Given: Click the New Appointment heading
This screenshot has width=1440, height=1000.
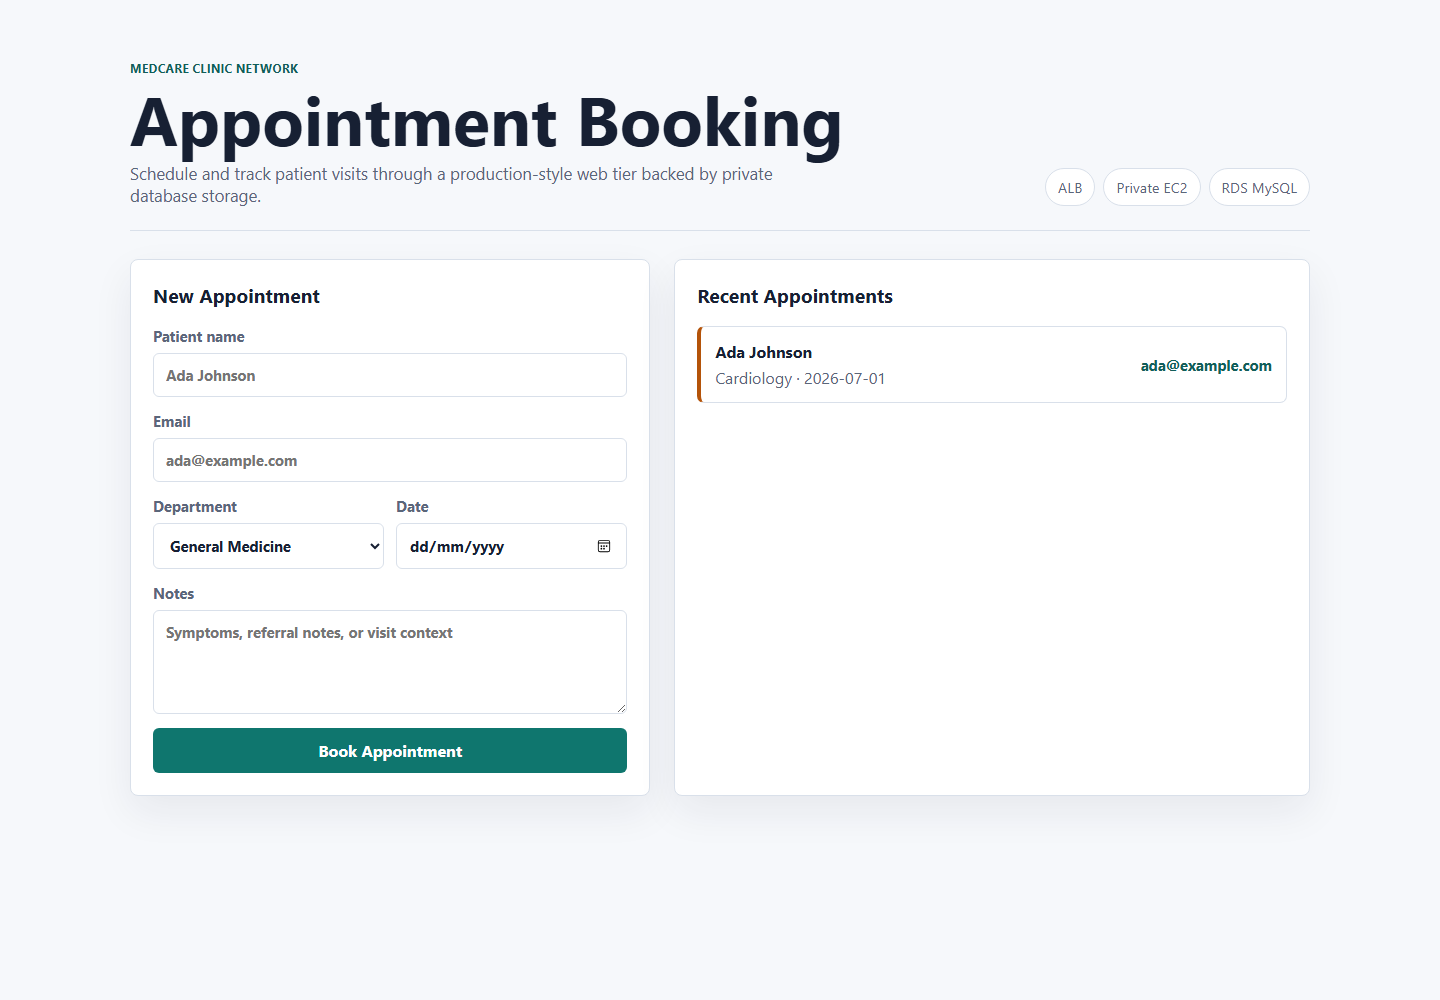Looking at the screenshot, I should pos(236,297).
